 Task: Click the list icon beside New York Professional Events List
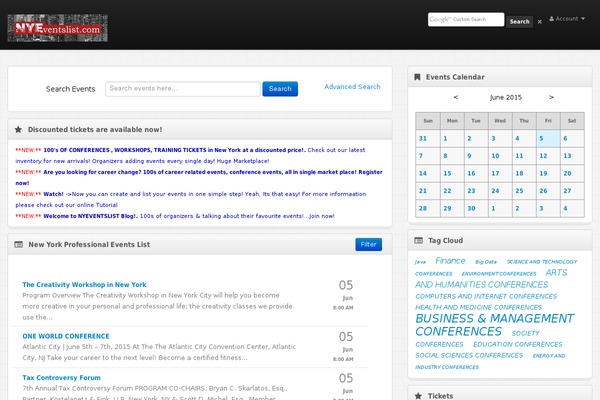18,244
